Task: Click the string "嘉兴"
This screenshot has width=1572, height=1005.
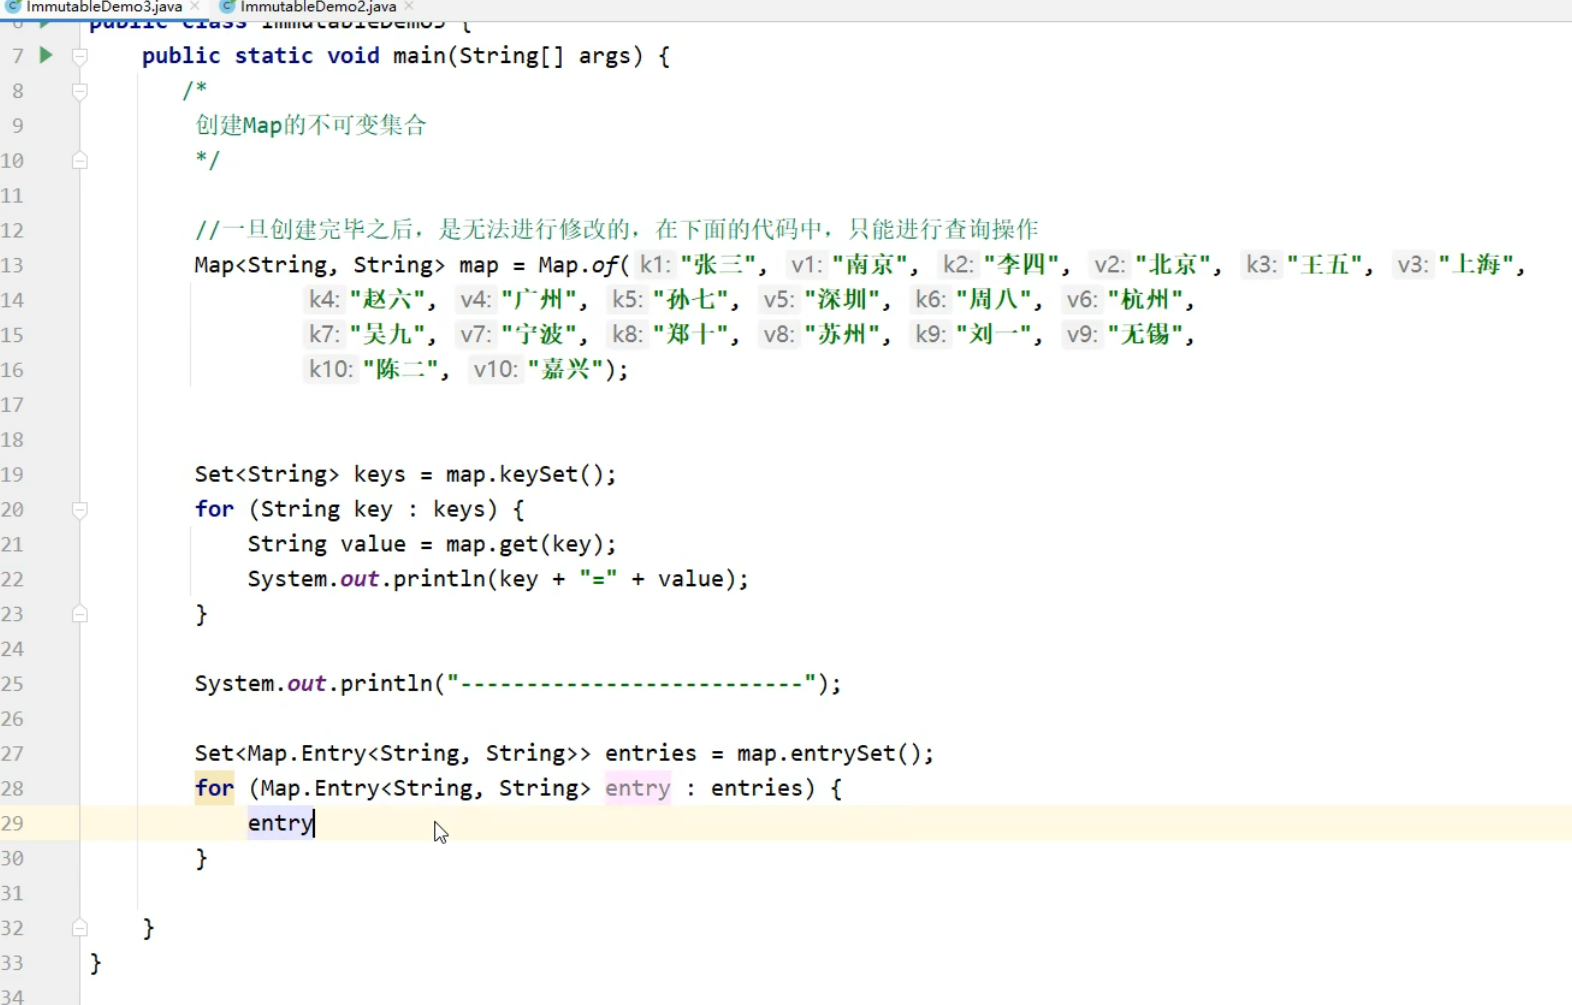Action: pyautogui.click(x=565, y=370)
